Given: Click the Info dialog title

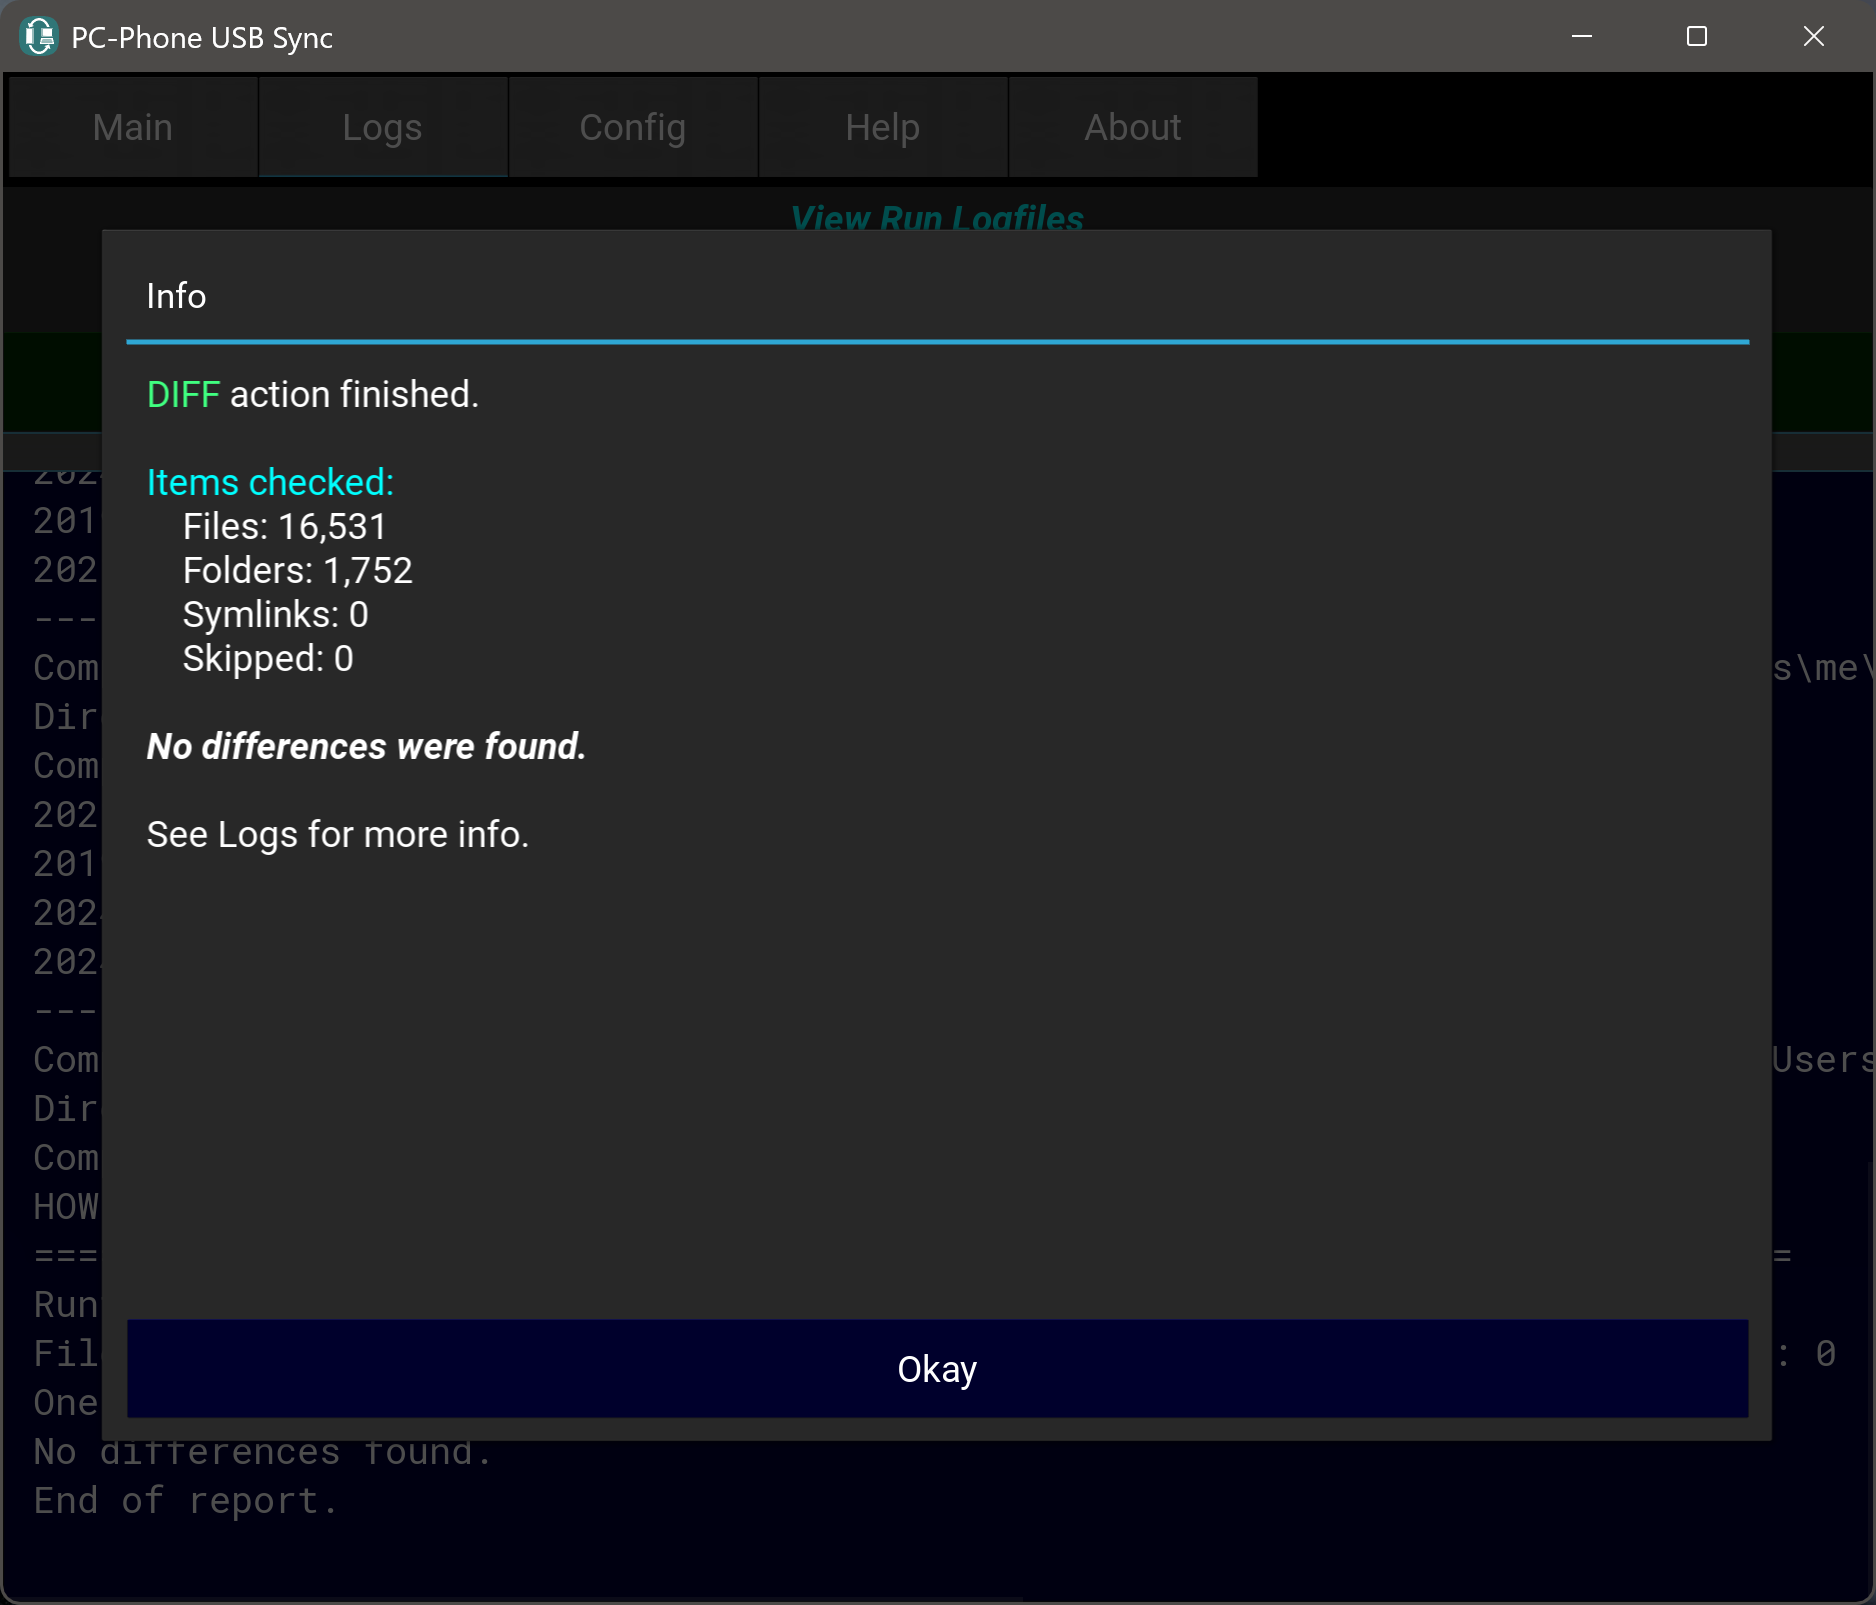Looking at the screenshot, I should click(176, 296).
